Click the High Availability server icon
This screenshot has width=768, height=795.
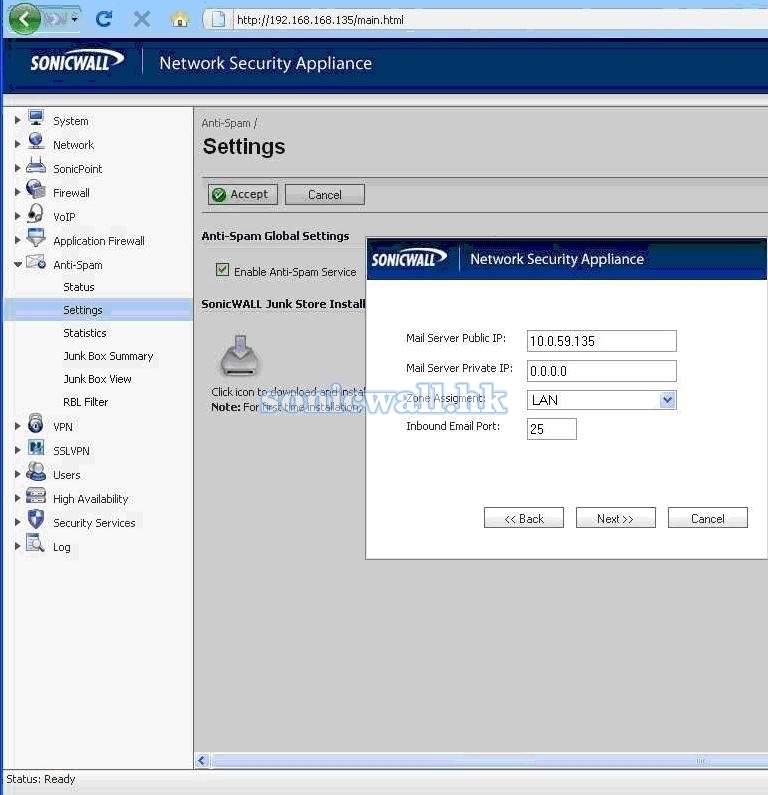(36, 495)
